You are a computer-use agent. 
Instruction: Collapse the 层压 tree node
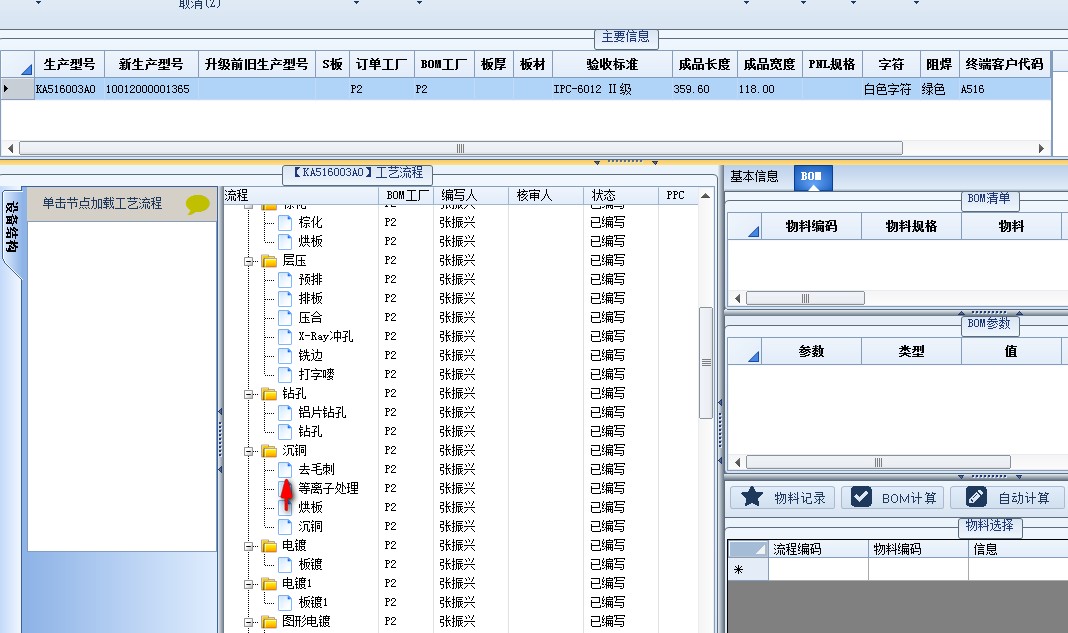pyautogui.click(x=249, y=261)
